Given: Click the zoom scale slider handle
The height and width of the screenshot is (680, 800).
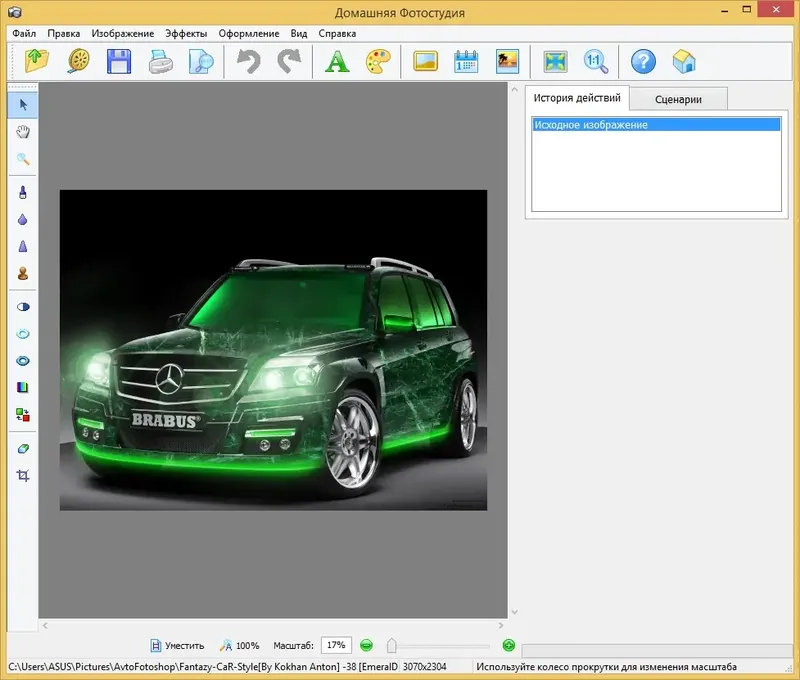Looking at the screenshot, I should pos(392,646).
